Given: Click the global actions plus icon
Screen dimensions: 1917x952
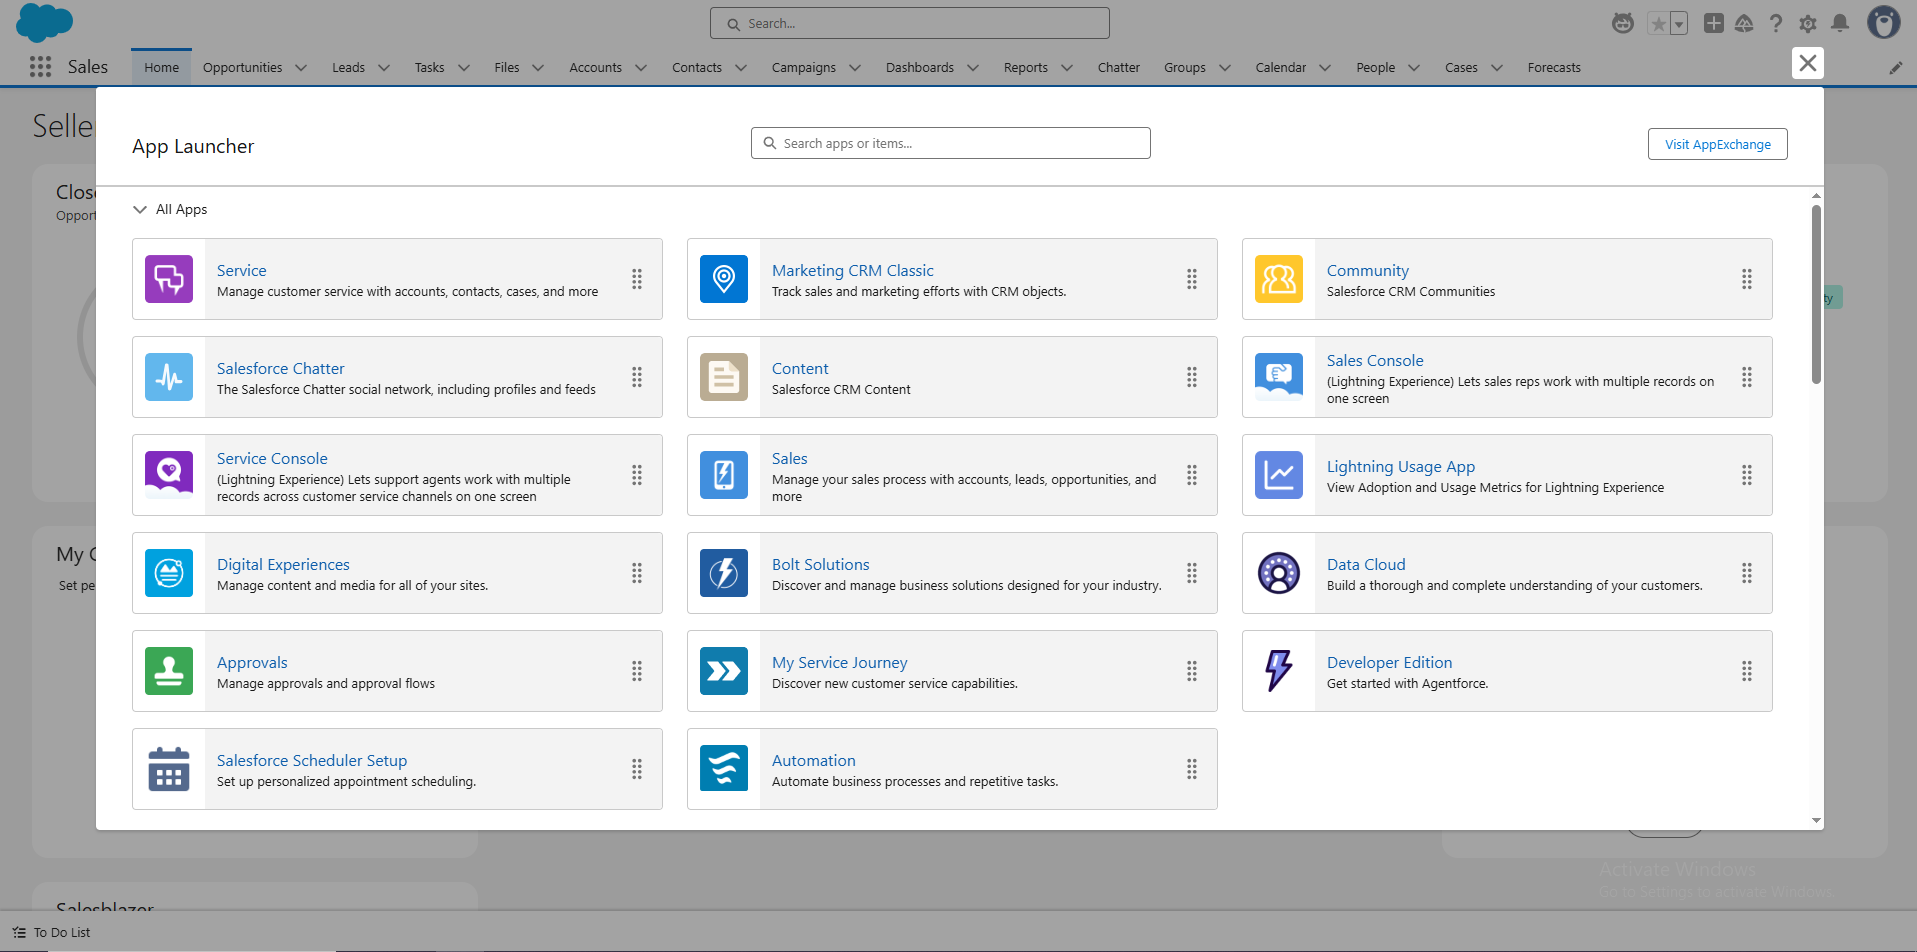Looking at the screenshot, I should (x=1714, y=23).
